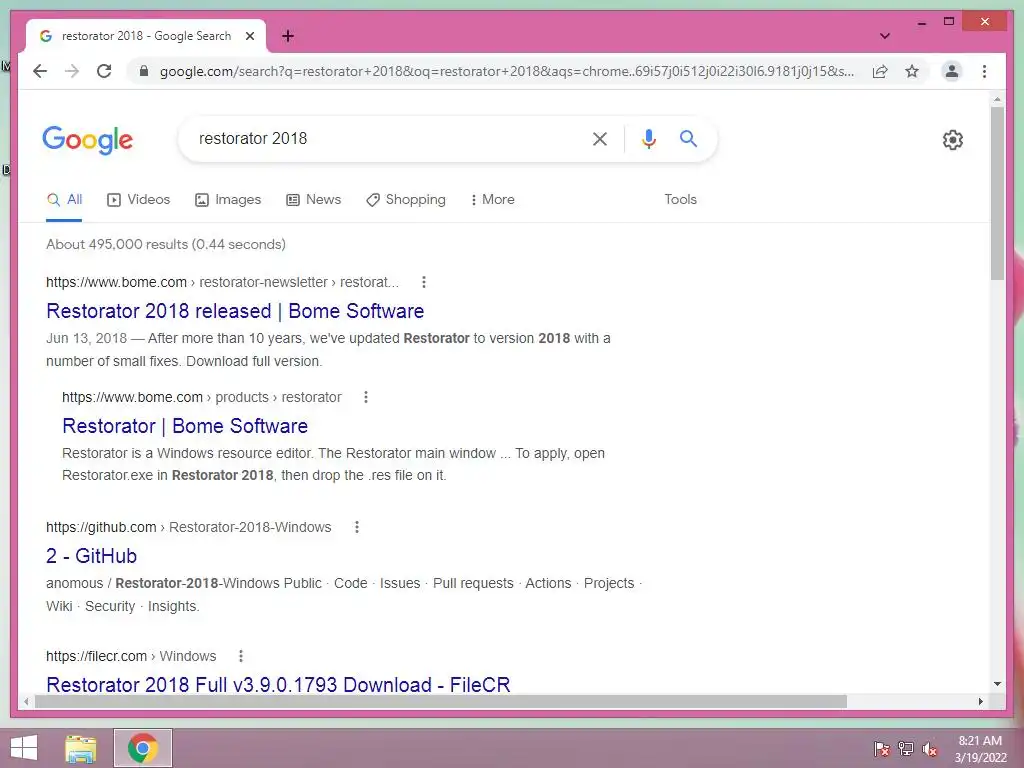Open the search Tools options
Image resolution: width=1024 pixels, height=768 pixels.
coord(680,200)
